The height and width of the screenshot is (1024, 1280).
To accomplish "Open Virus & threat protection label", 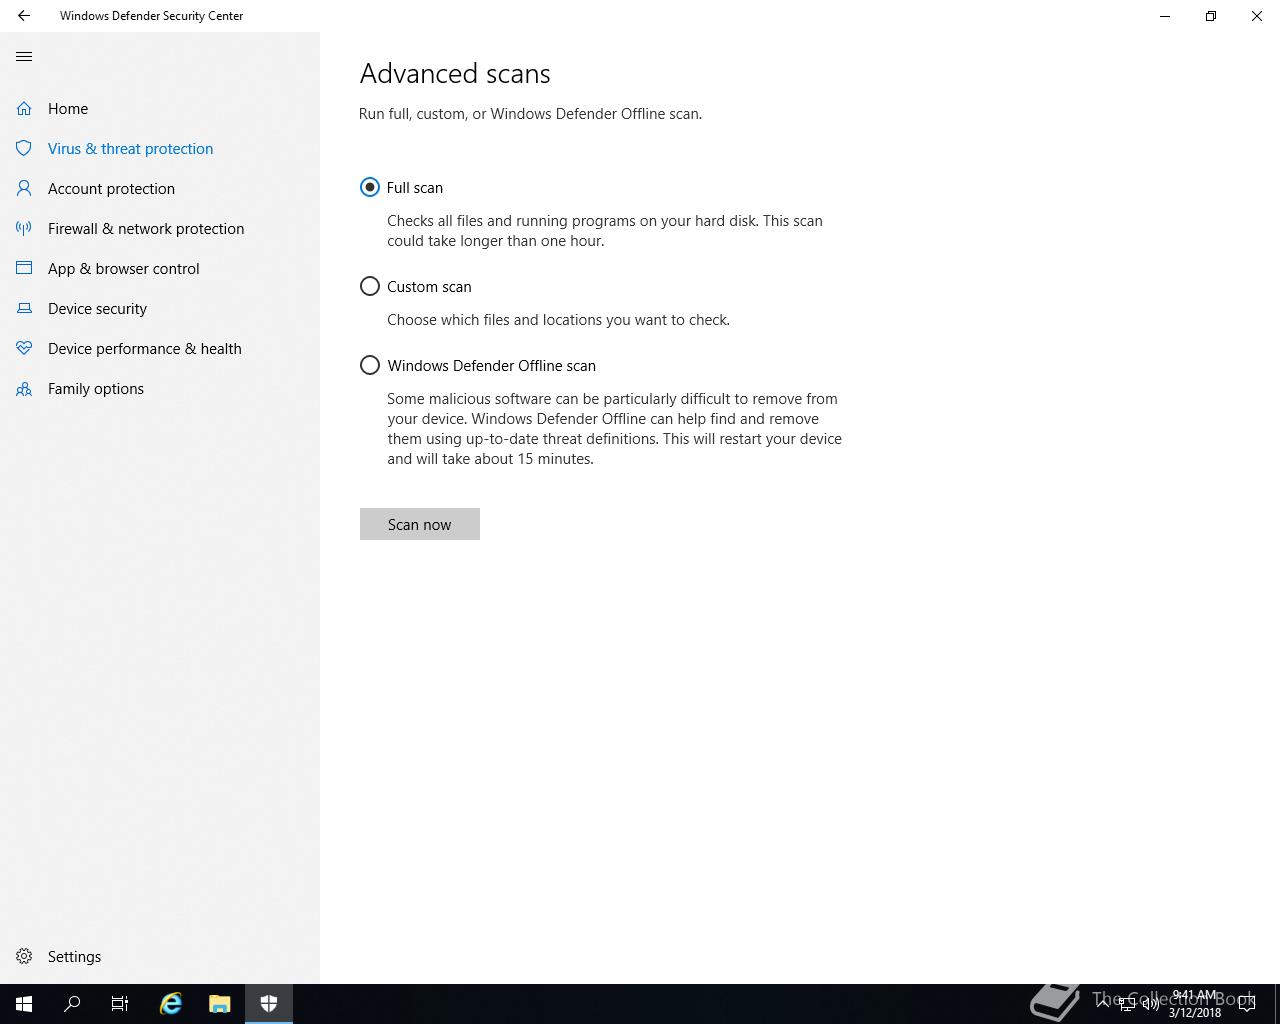I will [x=131, y=148].
